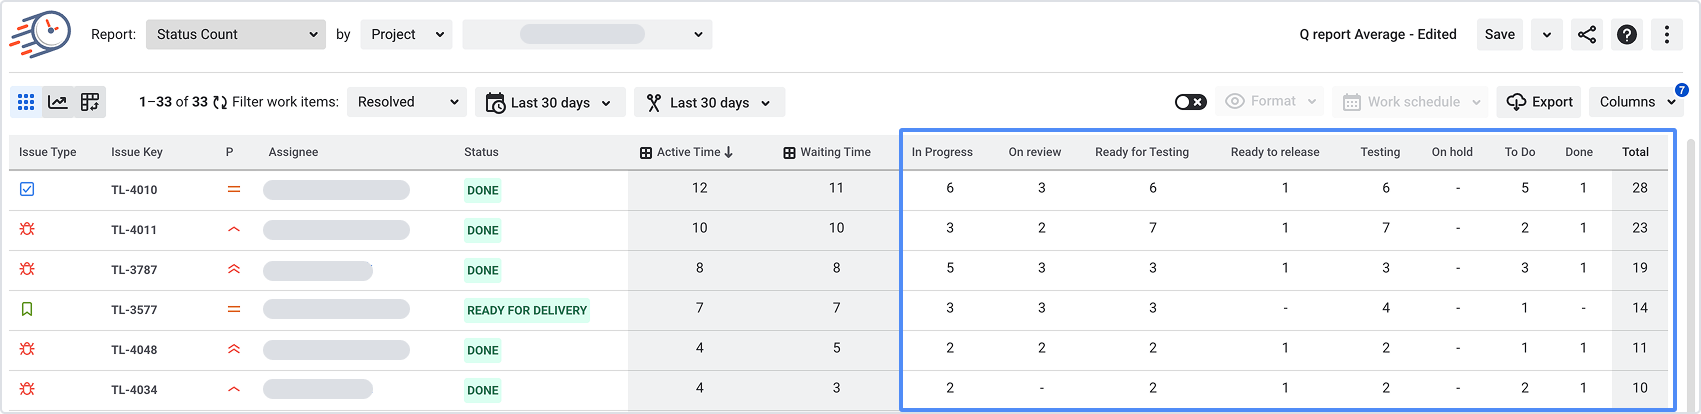Click the bug icon for TL-3787
The height and width of the screenshot is (414, 1701).
click(x=27, y=269)
